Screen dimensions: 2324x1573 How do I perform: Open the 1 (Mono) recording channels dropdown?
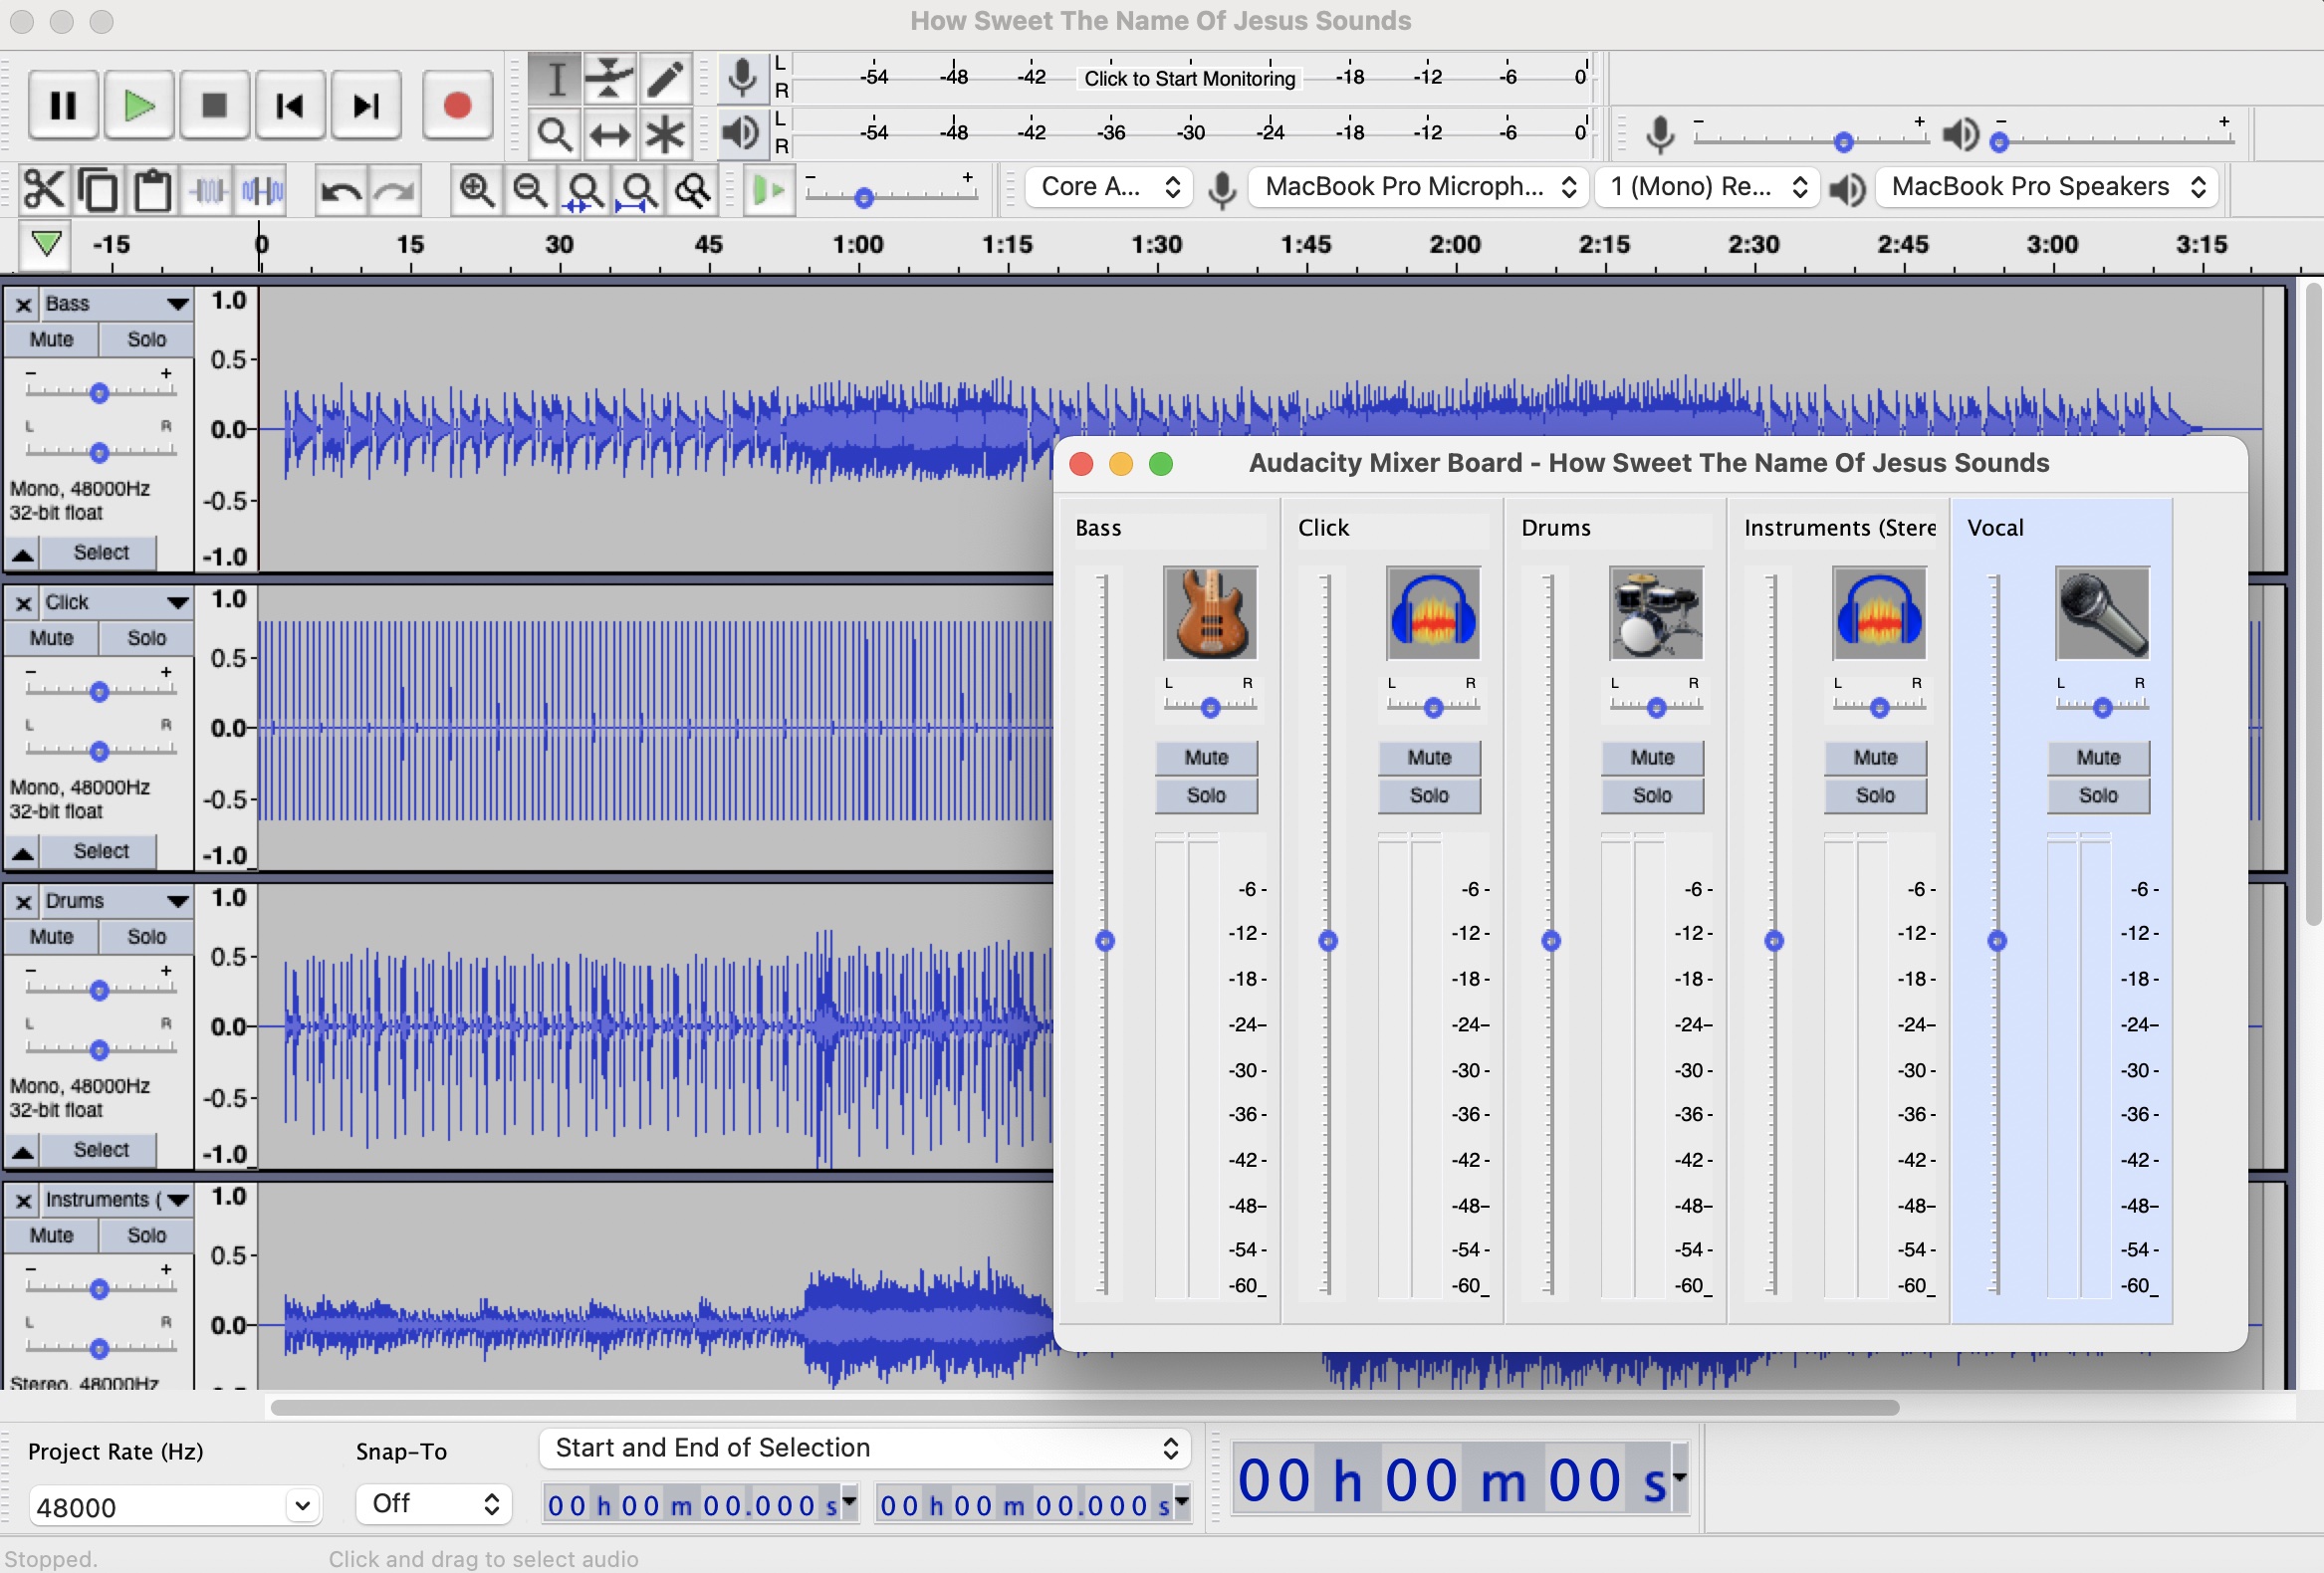pos(1707,187)
